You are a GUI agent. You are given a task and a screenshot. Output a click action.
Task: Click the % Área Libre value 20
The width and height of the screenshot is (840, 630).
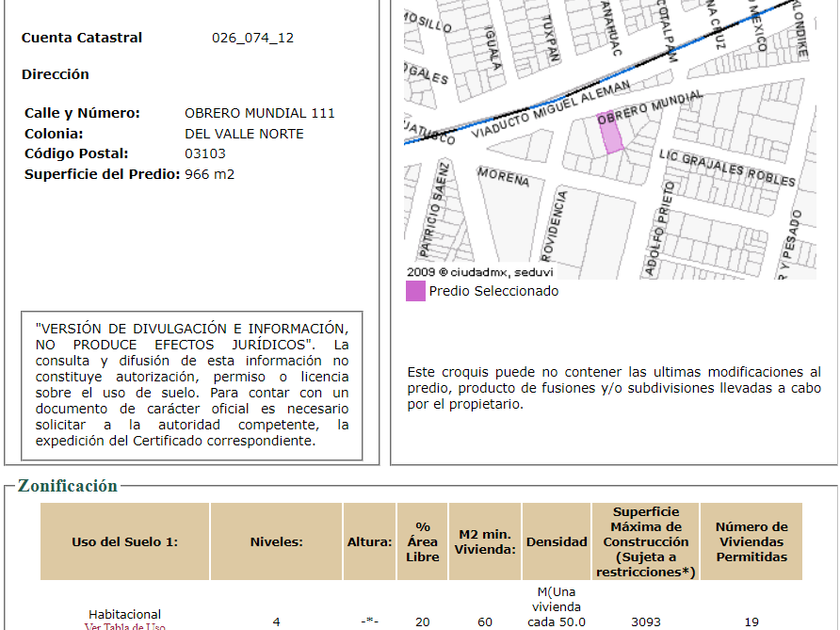(422, 622)
